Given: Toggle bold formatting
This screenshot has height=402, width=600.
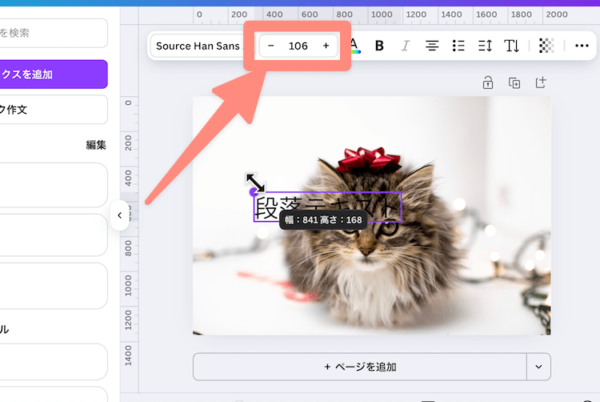Looking at the screenshot, I should click(379, 46).
